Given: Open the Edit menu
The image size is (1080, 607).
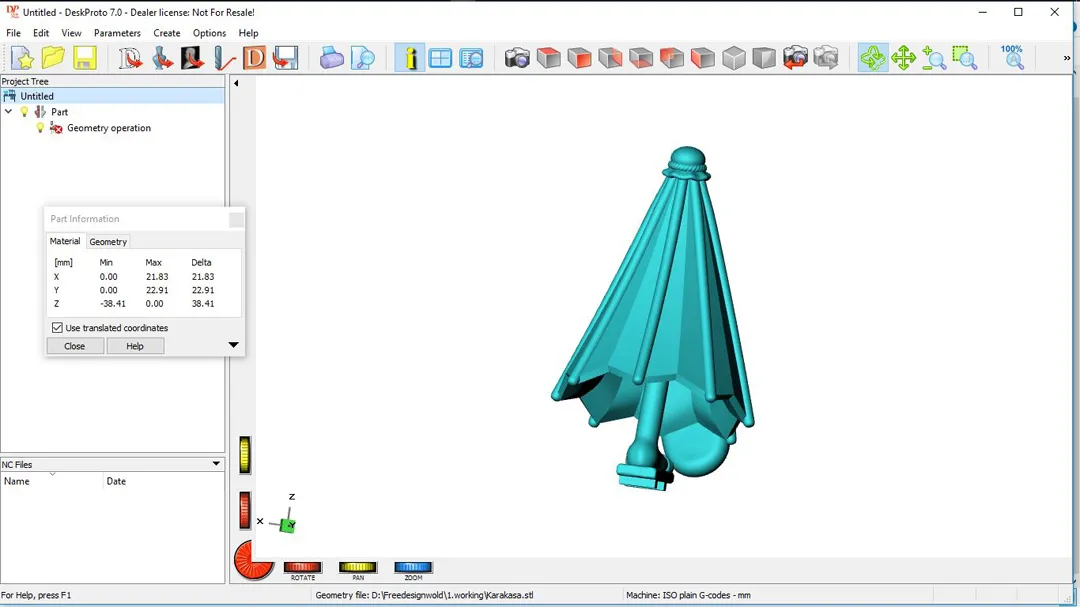Looking at the screenshot, I should pos(41,33).
